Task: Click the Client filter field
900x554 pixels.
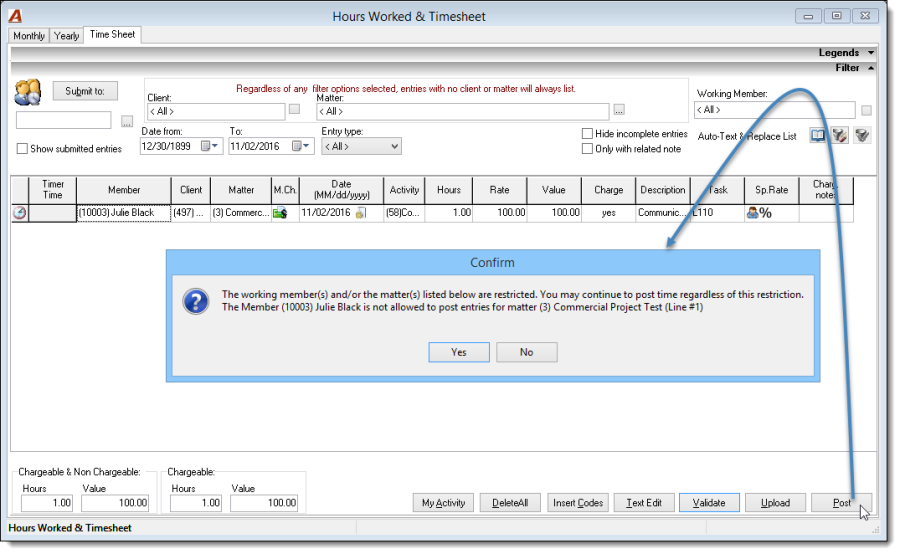Action: click(216, 111)
